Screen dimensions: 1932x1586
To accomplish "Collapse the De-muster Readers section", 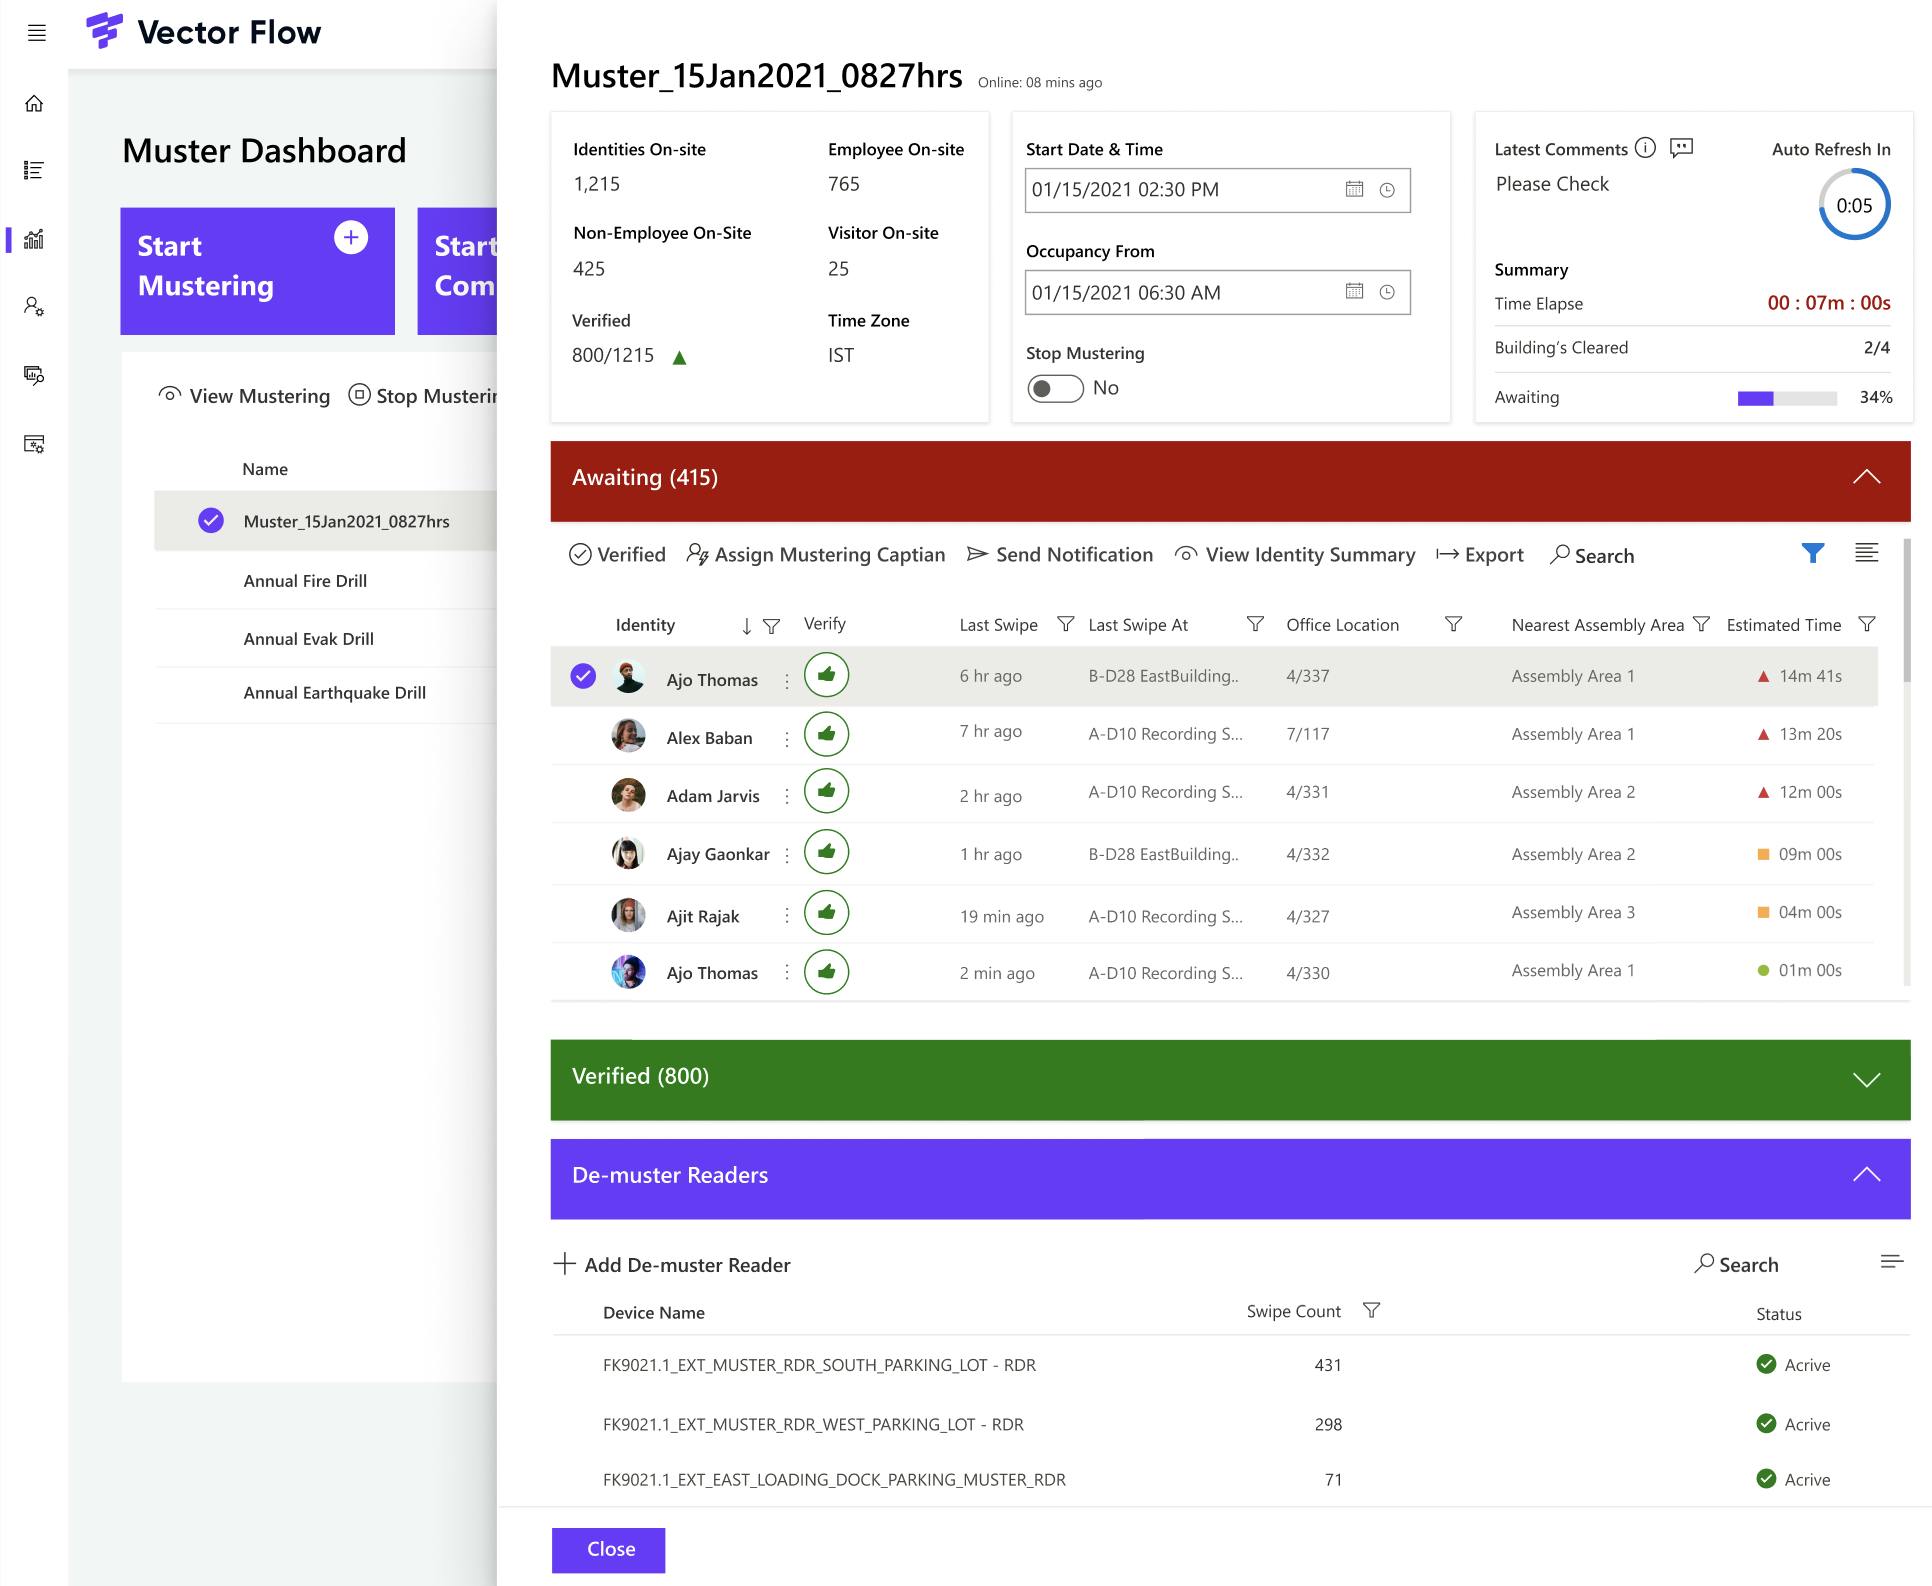I will (x=1866, y=1175).
